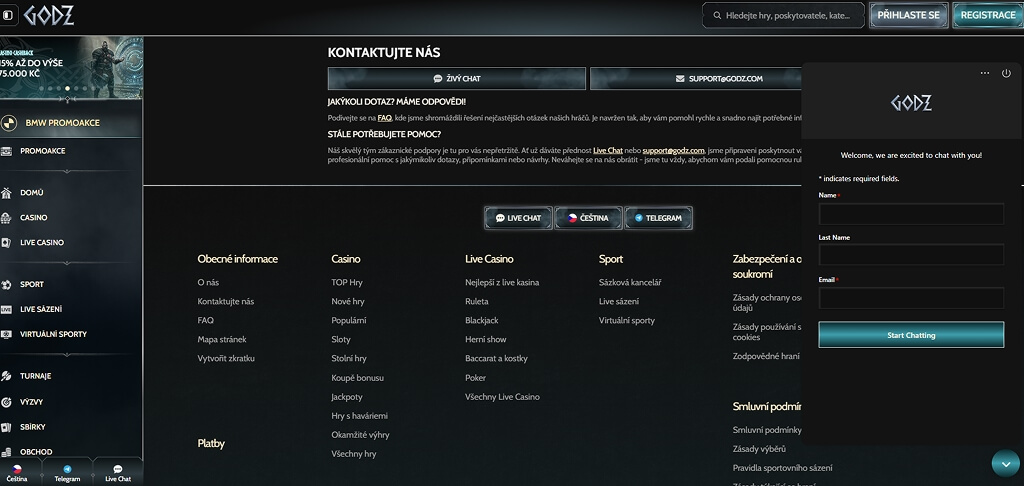This screenshot has width=1024, height=486.
Task: Focus the game search field
Action: tap(783, 15)
